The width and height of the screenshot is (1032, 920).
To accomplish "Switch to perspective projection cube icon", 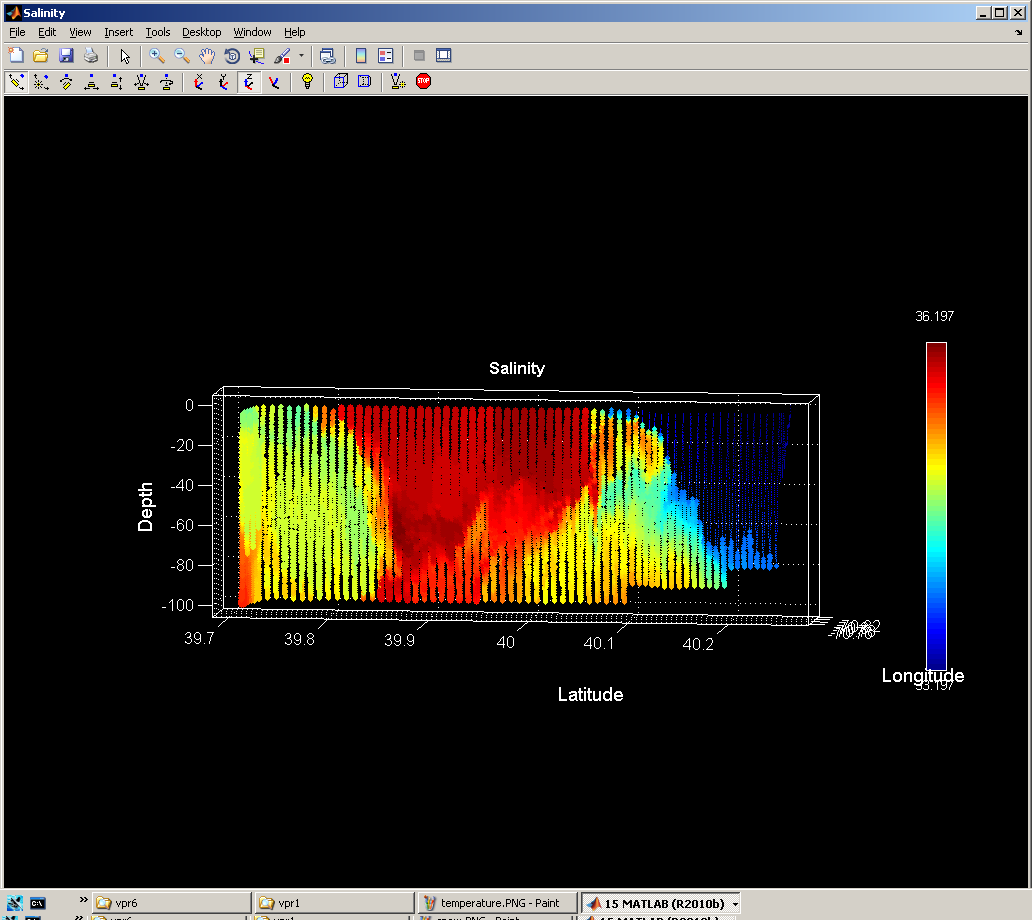I will click(x=365, y=82).
